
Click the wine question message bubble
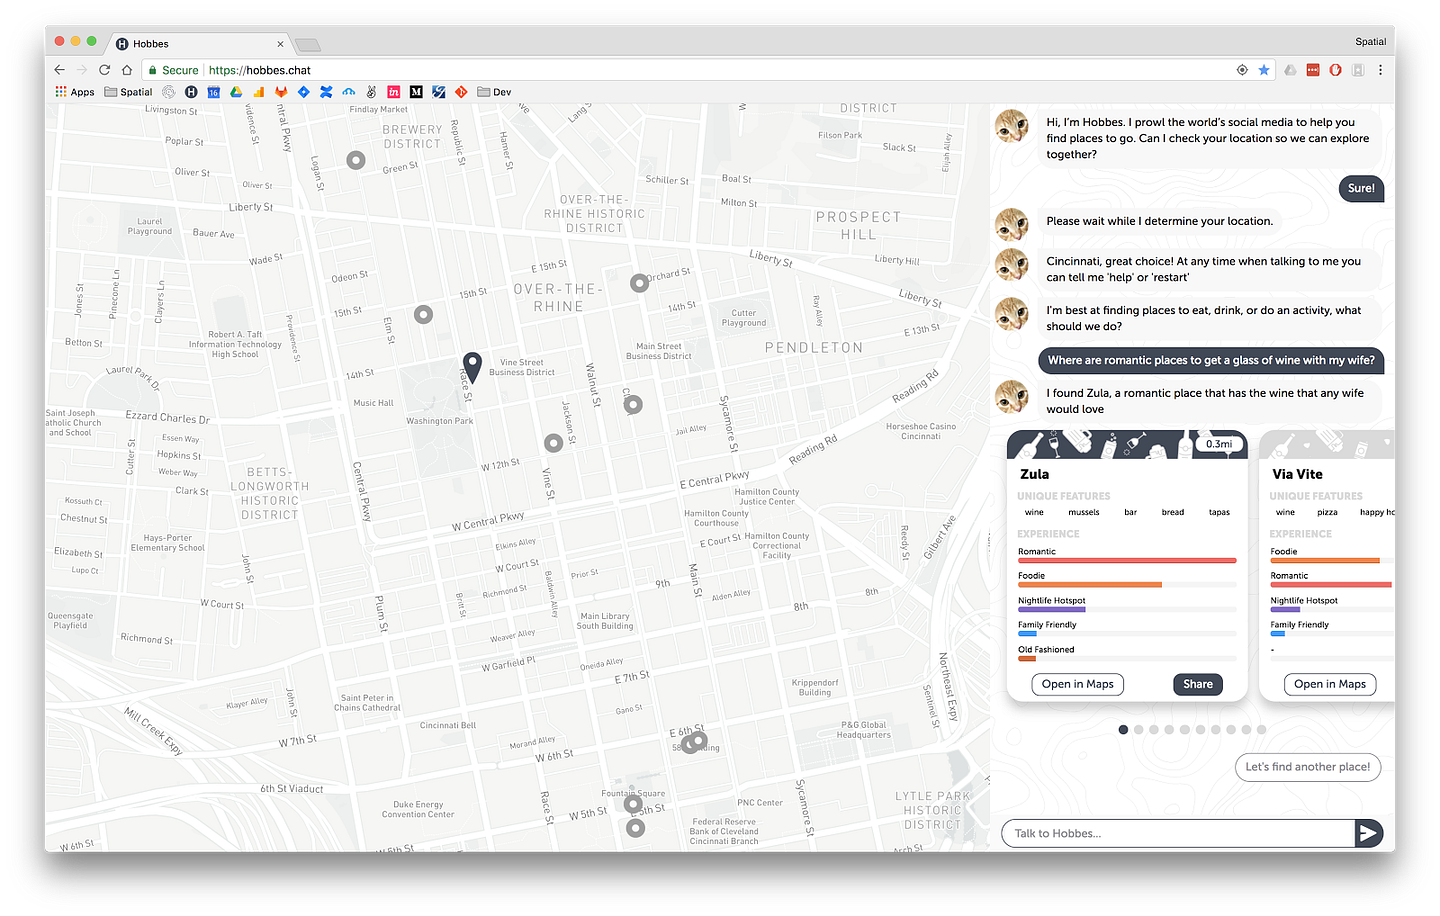pyautogui.click(x=1211, y=360)
